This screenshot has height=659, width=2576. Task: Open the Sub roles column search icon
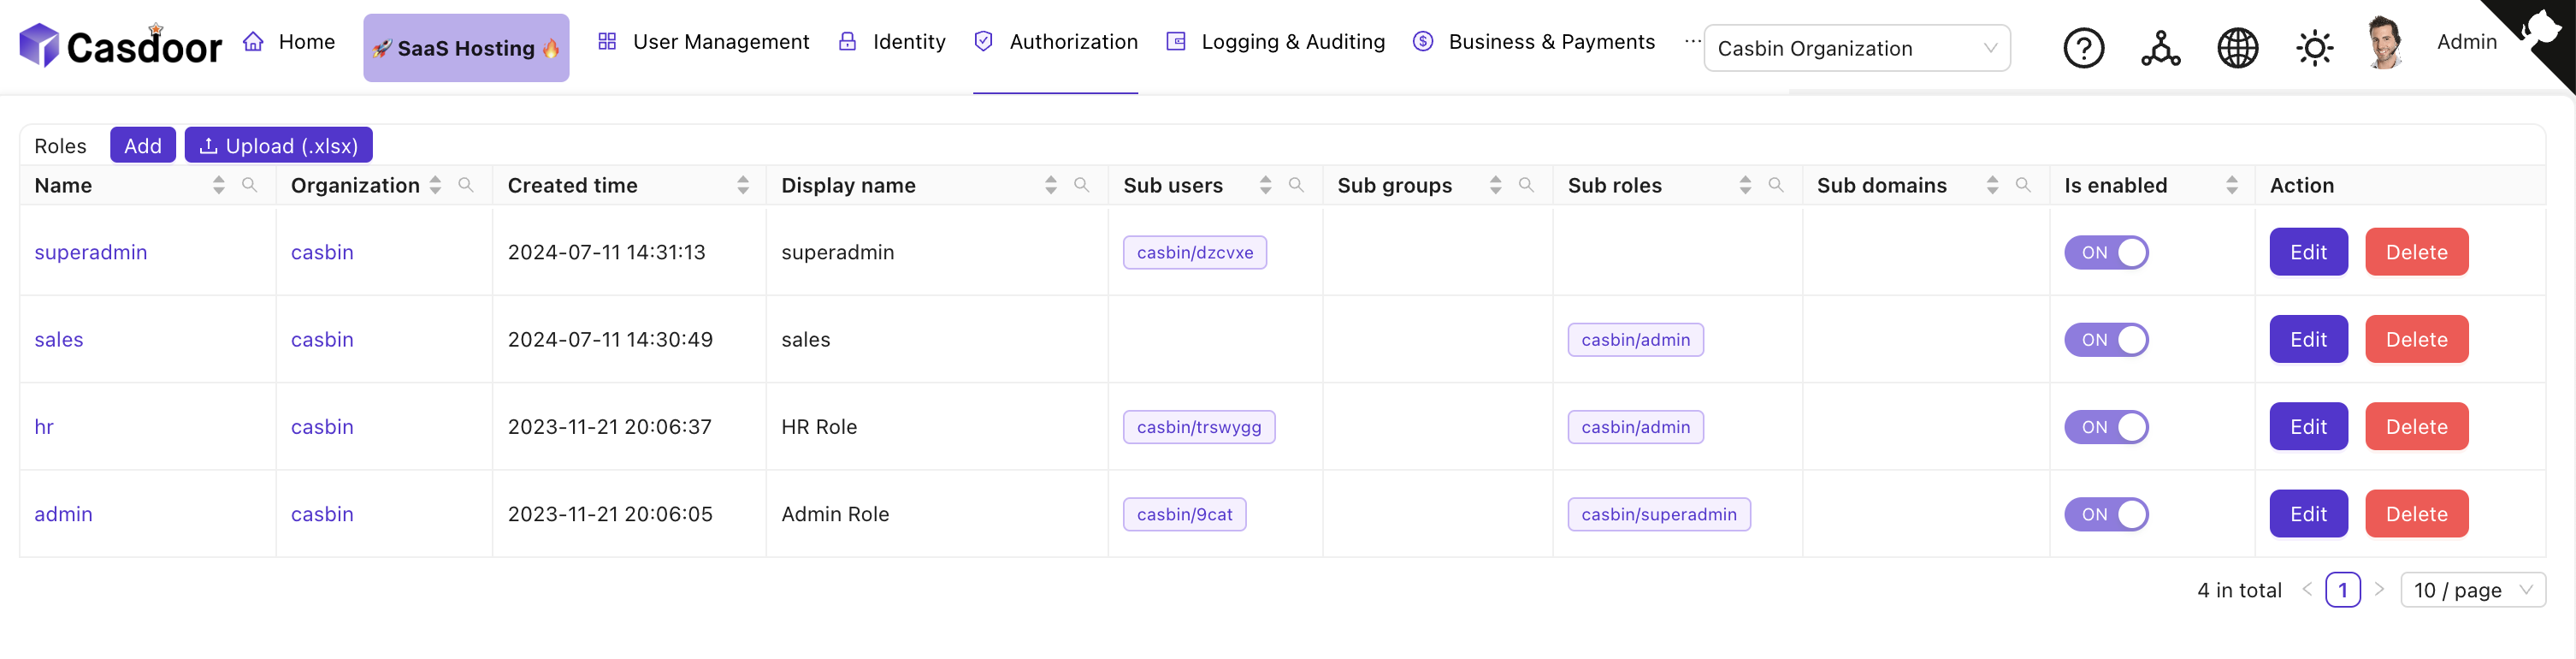tap(1777, 185)
